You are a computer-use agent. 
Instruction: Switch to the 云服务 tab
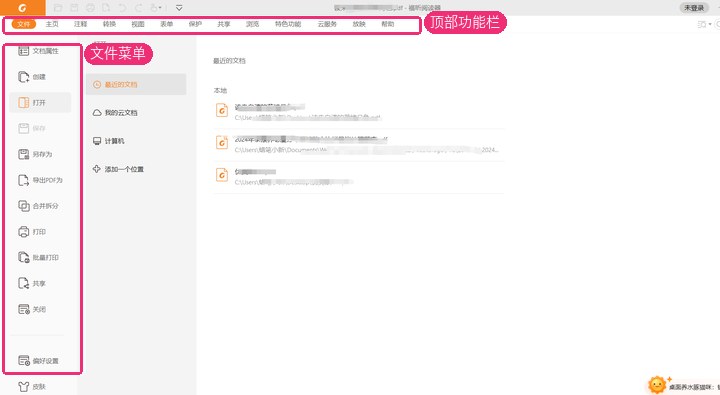(327, 24)
